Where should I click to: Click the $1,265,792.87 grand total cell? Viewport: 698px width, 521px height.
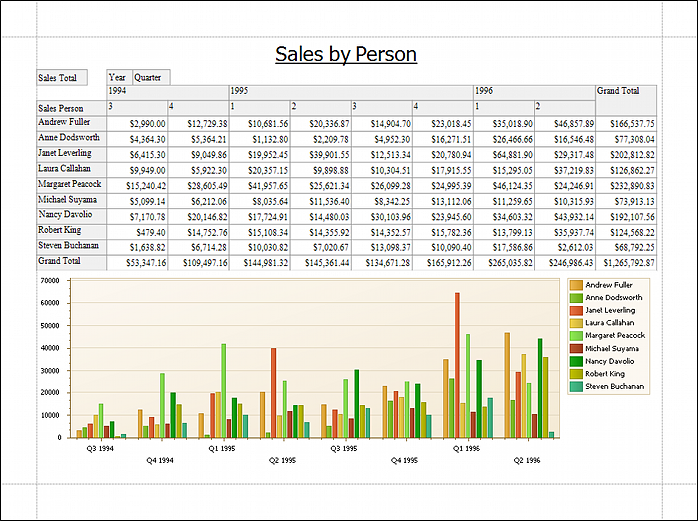pyautogui.click(x=625, y=262)
